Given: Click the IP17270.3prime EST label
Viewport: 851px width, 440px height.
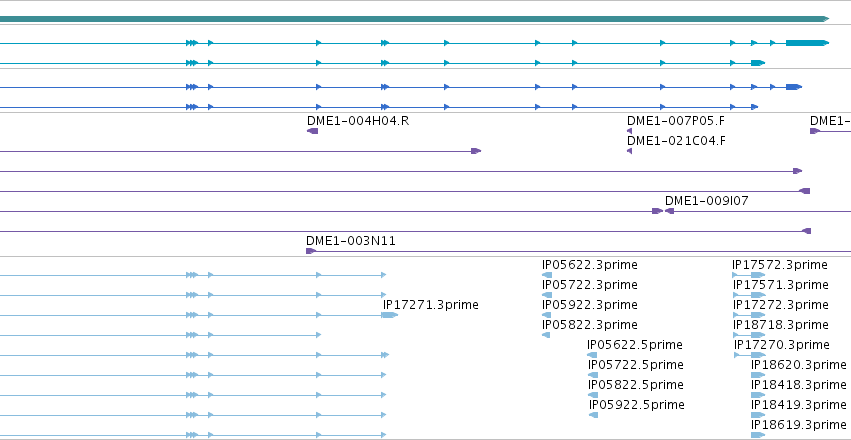Looking at the screenshot, I should point(782,345).
